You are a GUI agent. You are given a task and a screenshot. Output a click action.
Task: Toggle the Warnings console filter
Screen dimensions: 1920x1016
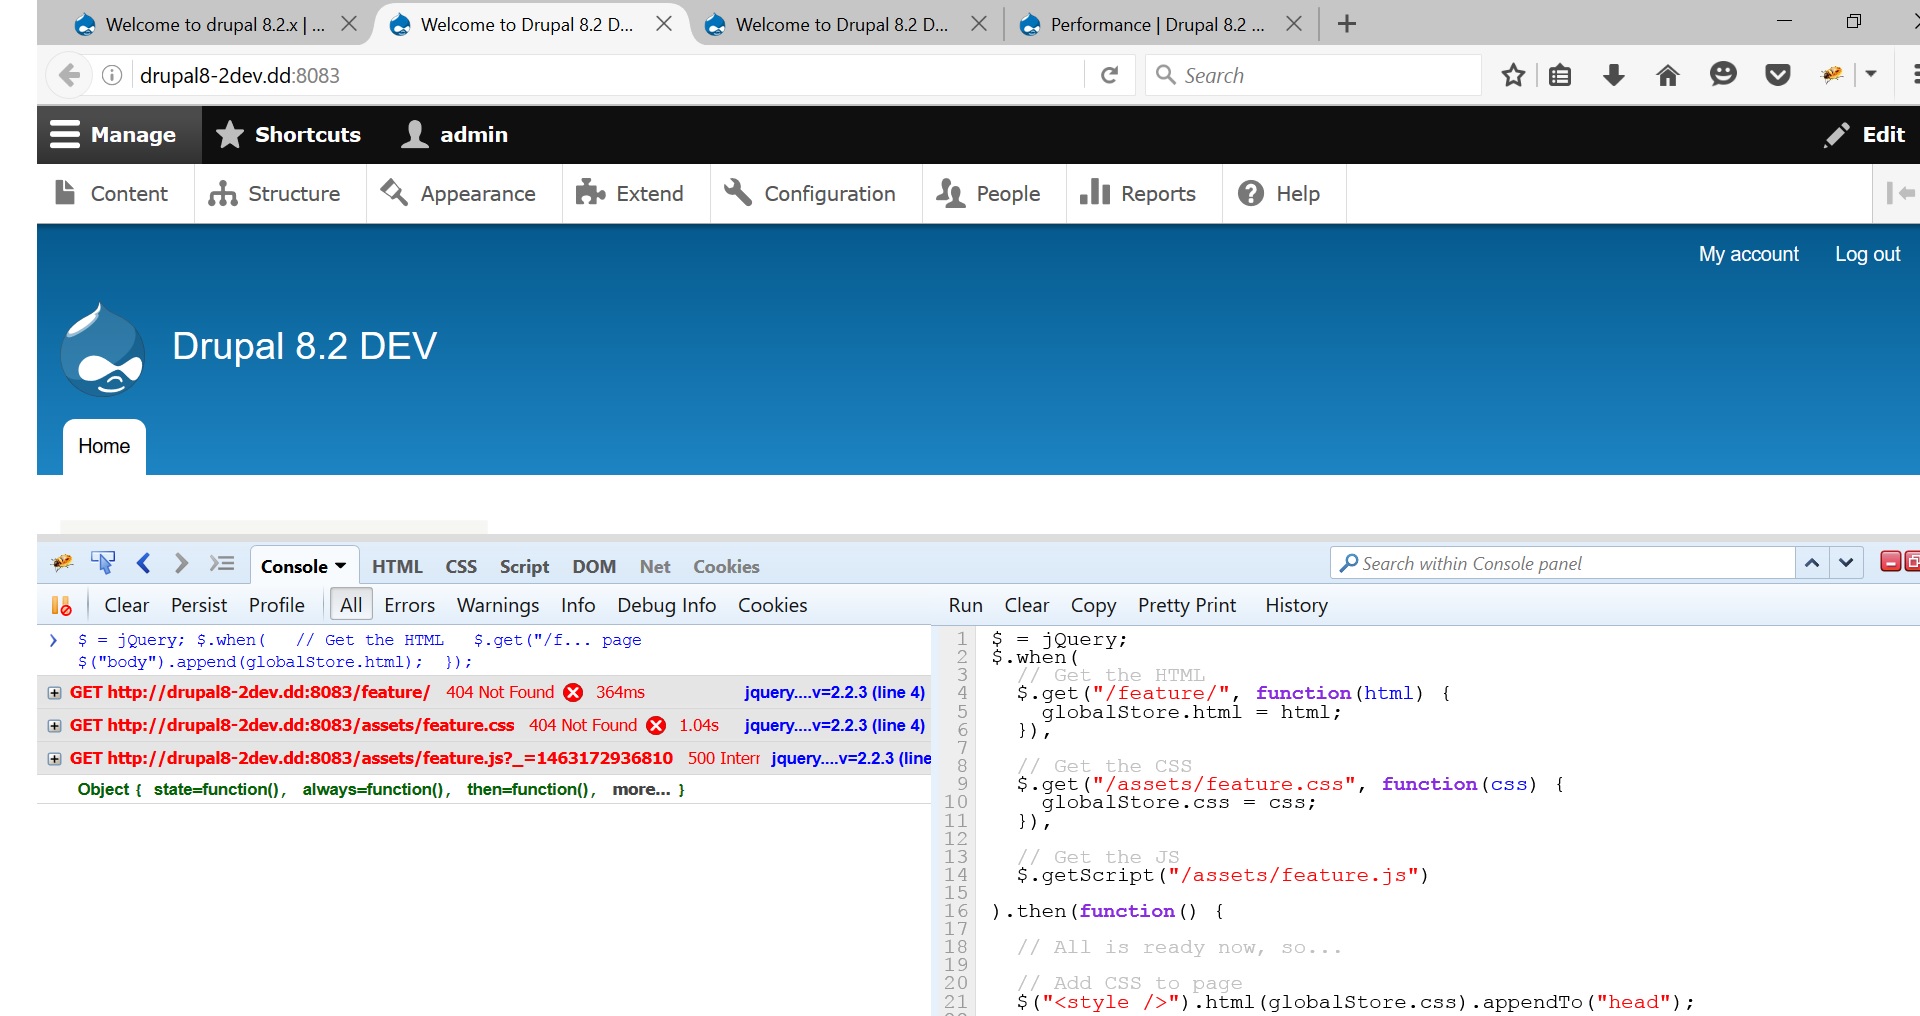(x=498, y=605)
